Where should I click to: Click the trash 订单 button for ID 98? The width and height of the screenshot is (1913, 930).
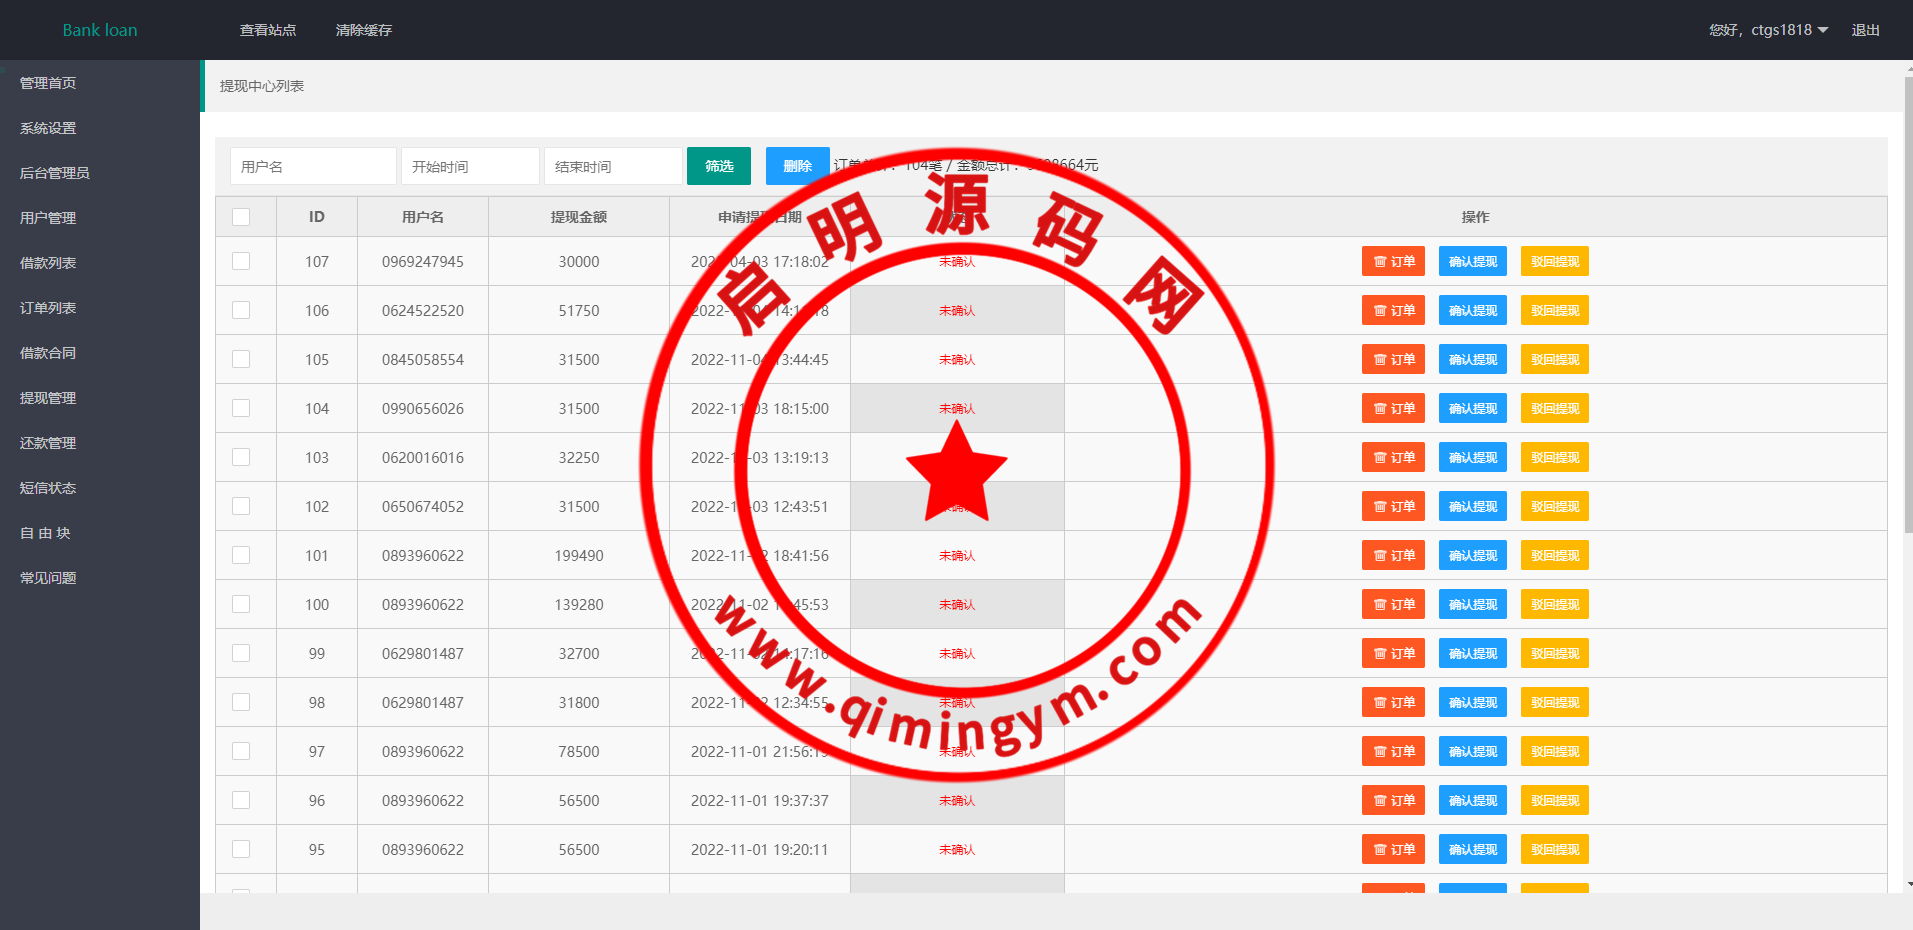click(1393, 703)
